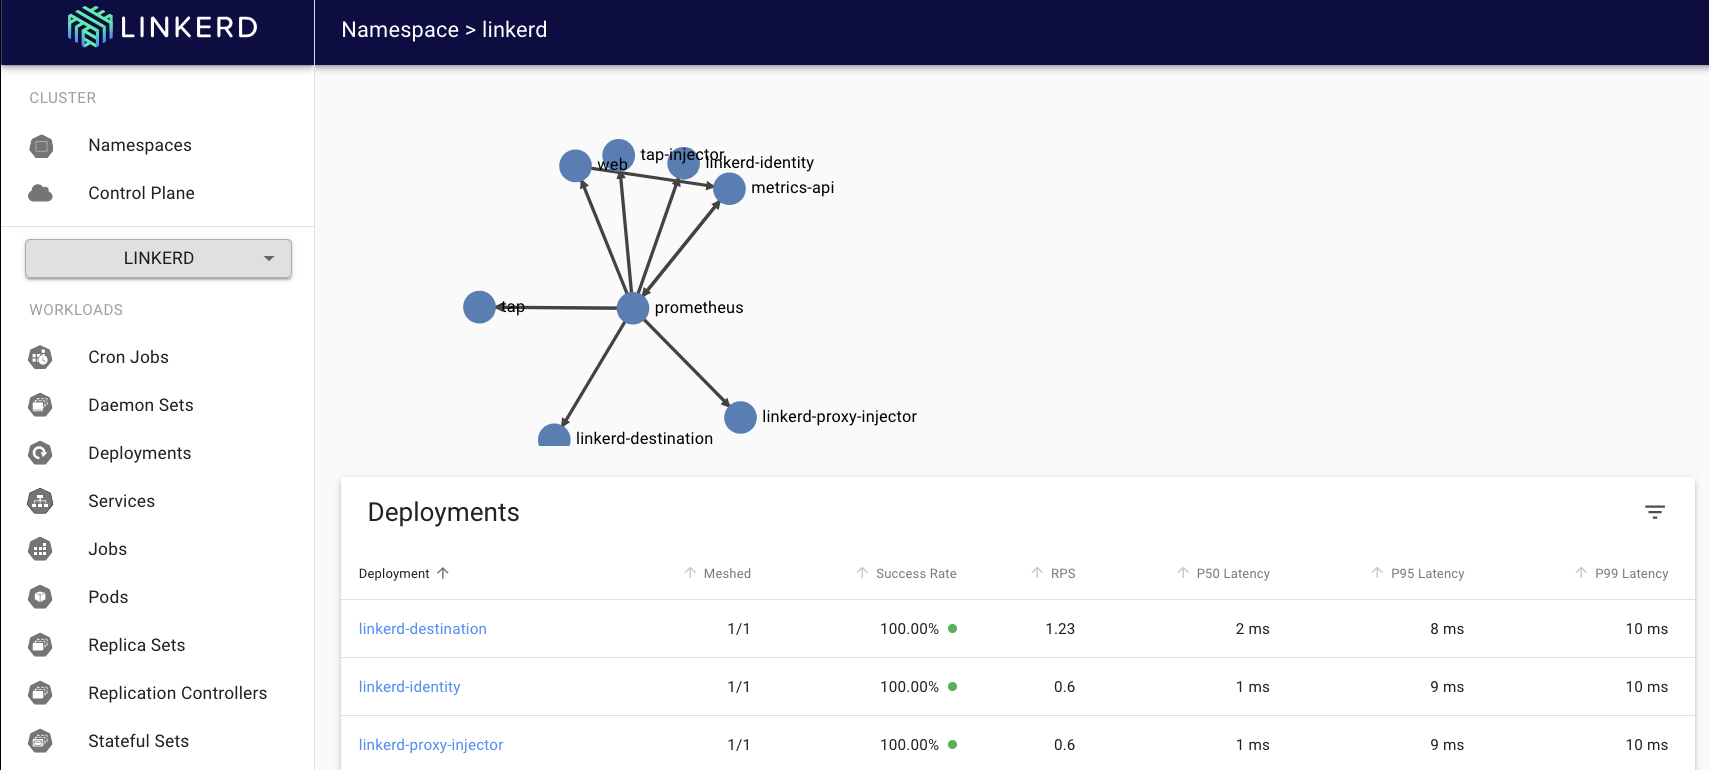The width and height of the screenshot is (1709, 770).
Task: Click the CLUSTER section label
Action: (63, 98)
